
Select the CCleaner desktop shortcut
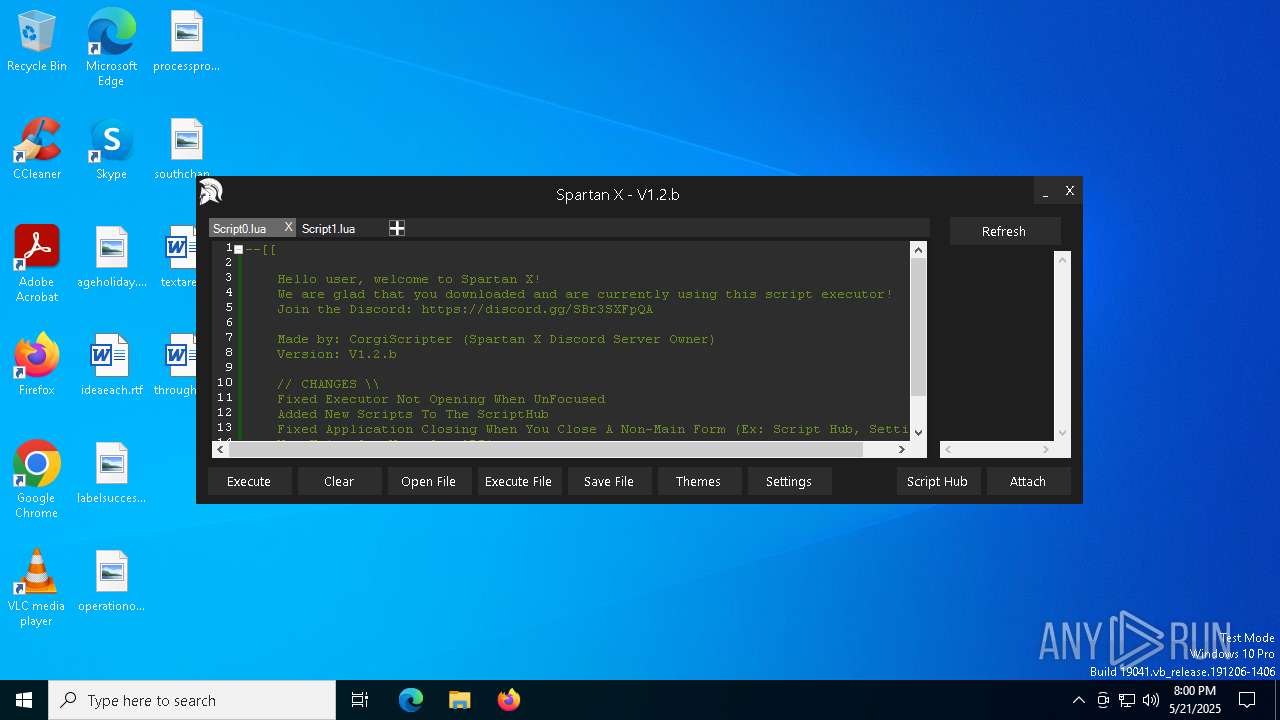[x=37, y=150]
